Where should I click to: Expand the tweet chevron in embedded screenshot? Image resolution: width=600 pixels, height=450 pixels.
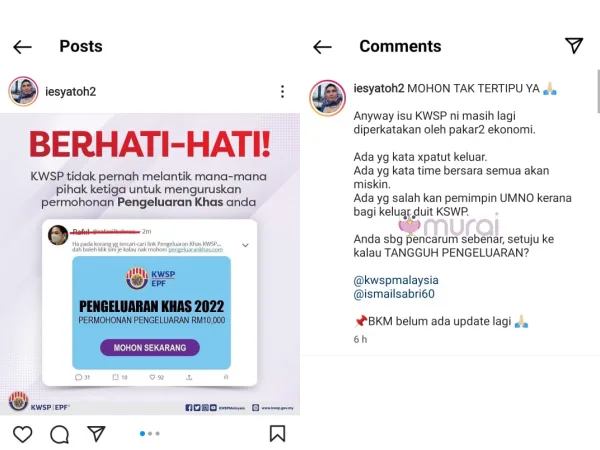[x=245, y=245]
